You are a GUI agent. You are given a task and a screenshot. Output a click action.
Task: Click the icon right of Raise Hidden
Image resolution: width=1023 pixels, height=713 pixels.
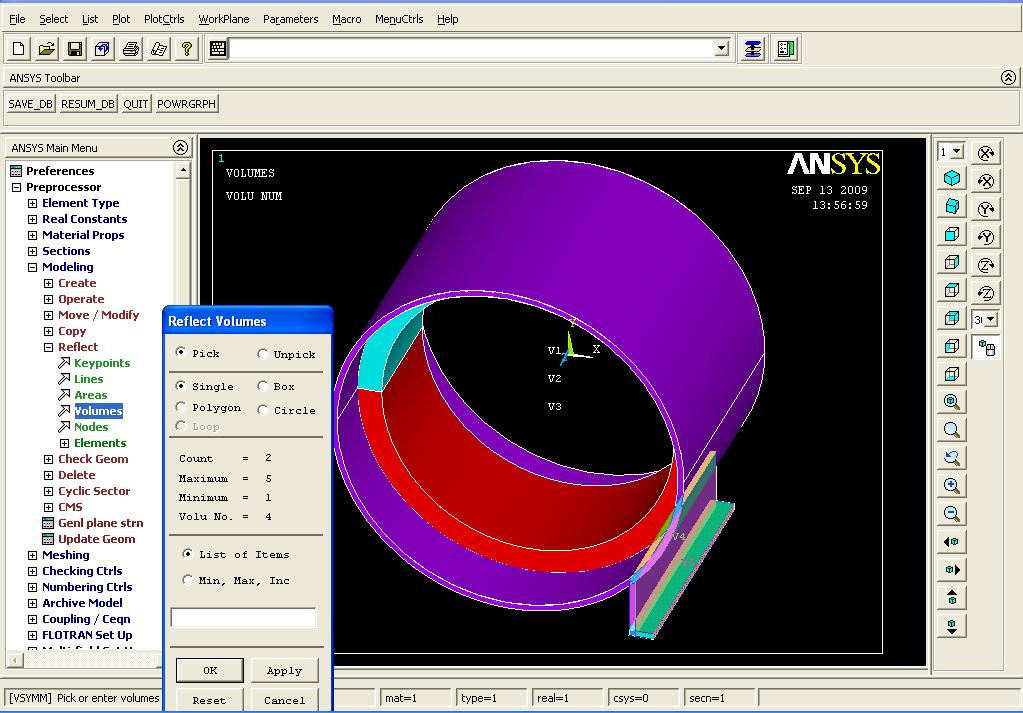point(786,49)
